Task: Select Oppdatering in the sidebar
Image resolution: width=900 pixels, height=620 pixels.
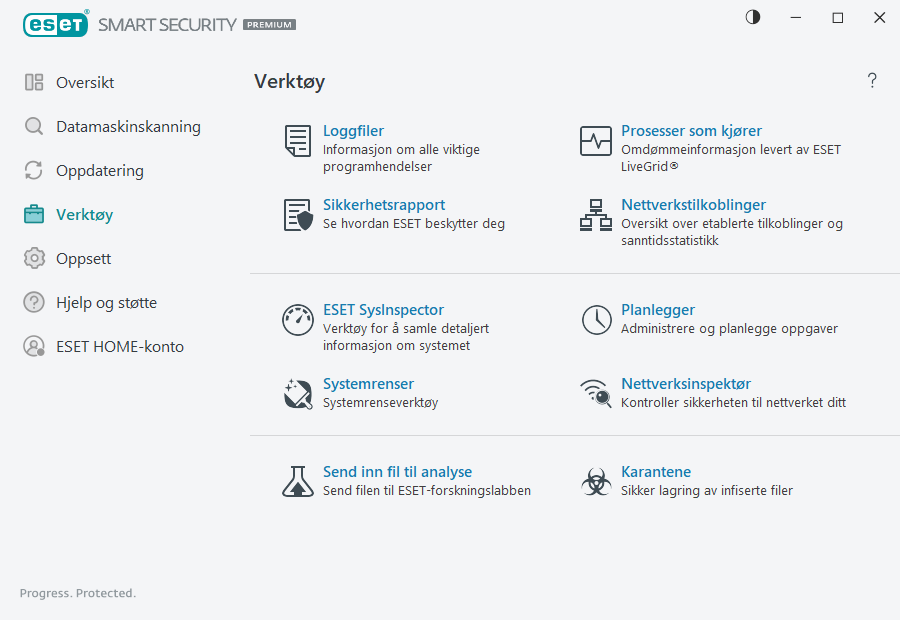Action: 99,171
